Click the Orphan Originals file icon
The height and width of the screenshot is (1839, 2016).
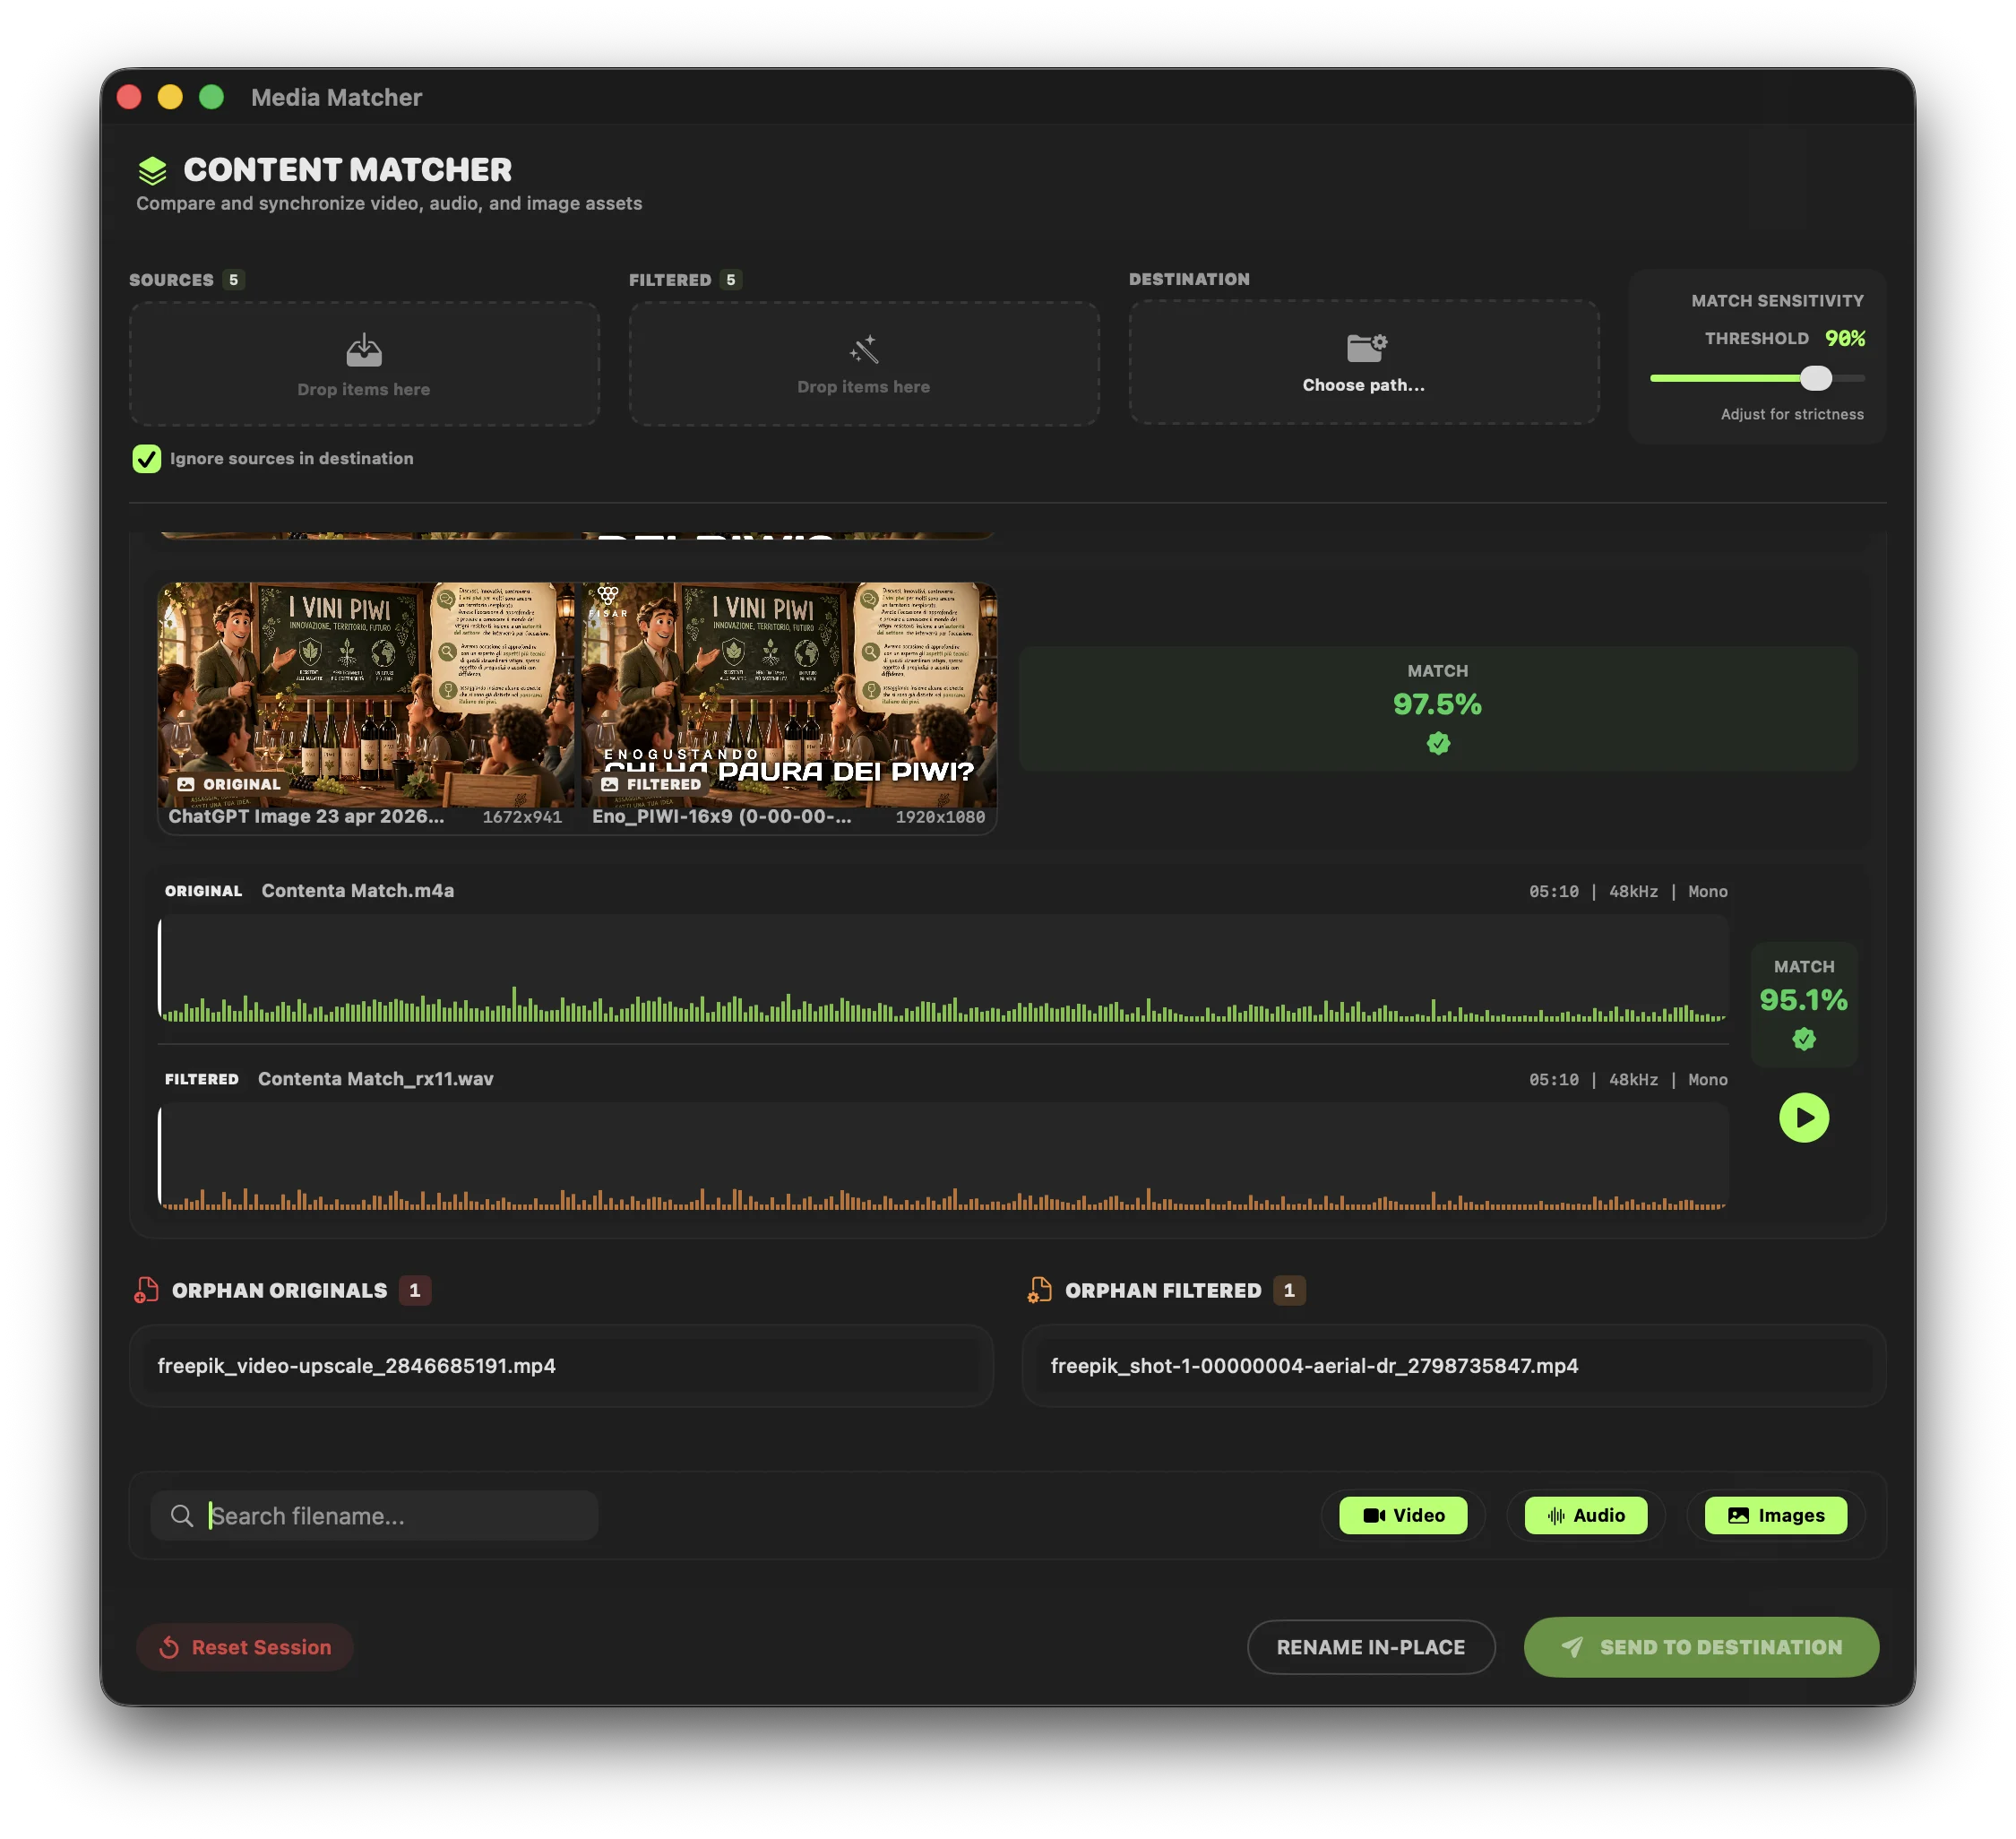(147, 1290)
